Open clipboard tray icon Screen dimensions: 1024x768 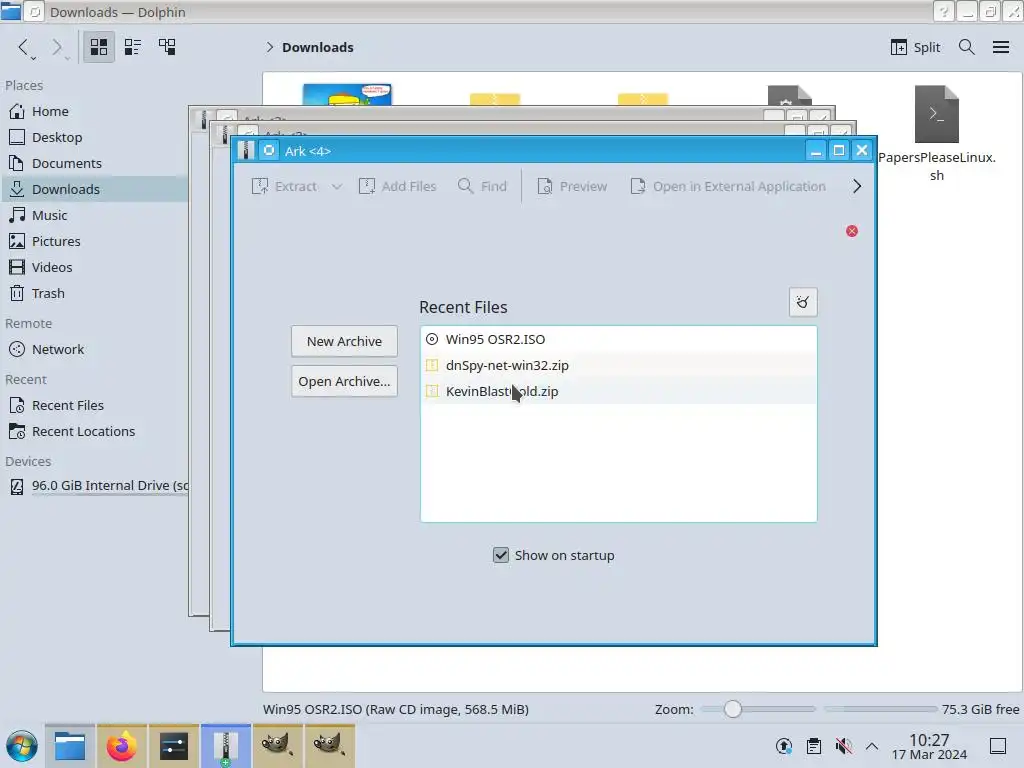tap(814, 746)
